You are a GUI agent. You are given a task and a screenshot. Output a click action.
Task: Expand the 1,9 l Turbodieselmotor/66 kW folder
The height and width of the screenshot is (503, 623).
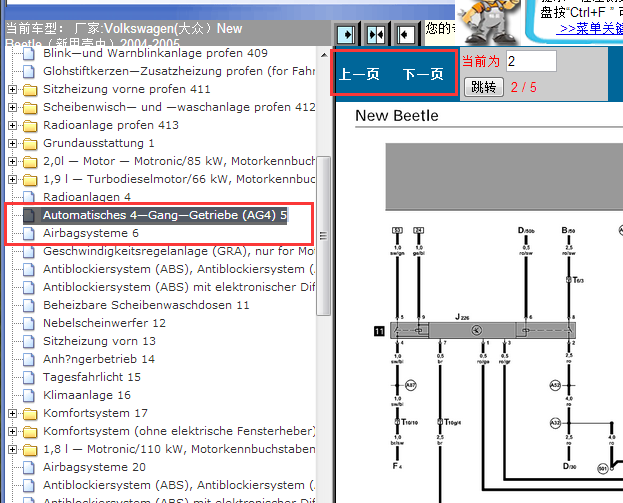click(x=12, y=179)
